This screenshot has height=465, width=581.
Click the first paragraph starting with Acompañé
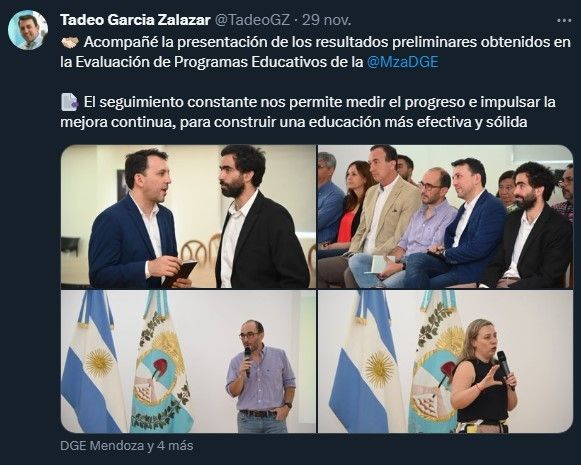tap(316, 52)
